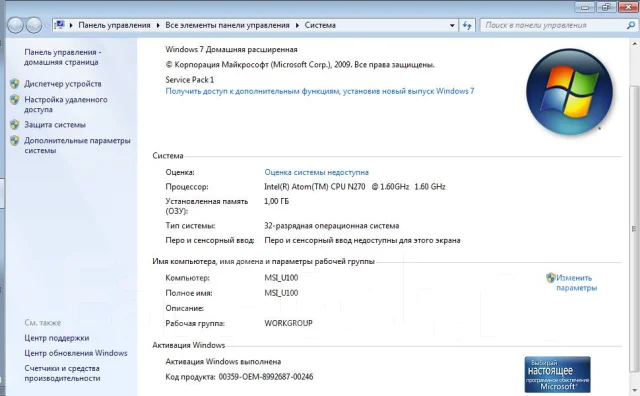640x396 pixels.
Task: Click the restore down window button
Action: 606,7
